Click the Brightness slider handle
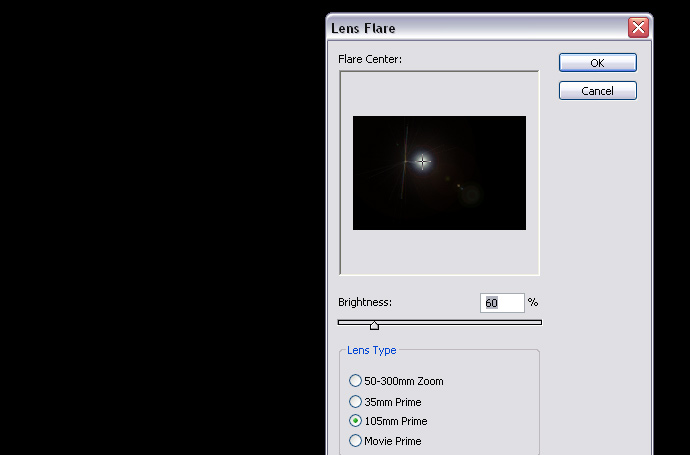The height and width of the screenshot is (455, 690). [x=374, y=326]
